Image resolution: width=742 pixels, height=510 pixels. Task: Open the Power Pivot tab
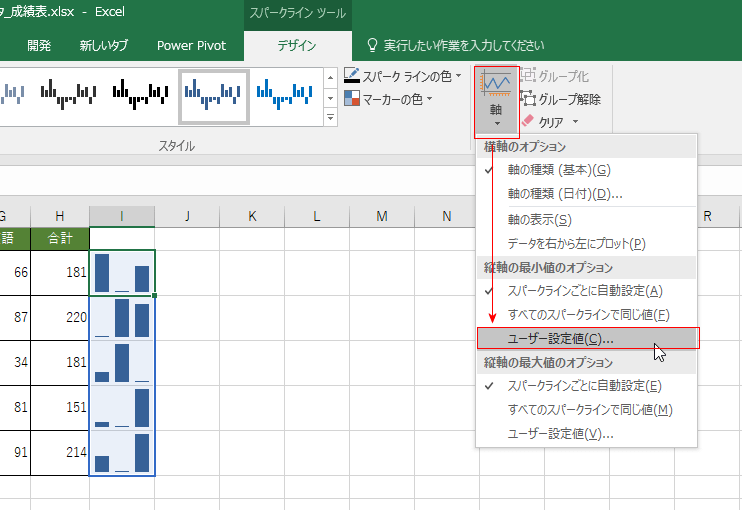pos(191,45)
